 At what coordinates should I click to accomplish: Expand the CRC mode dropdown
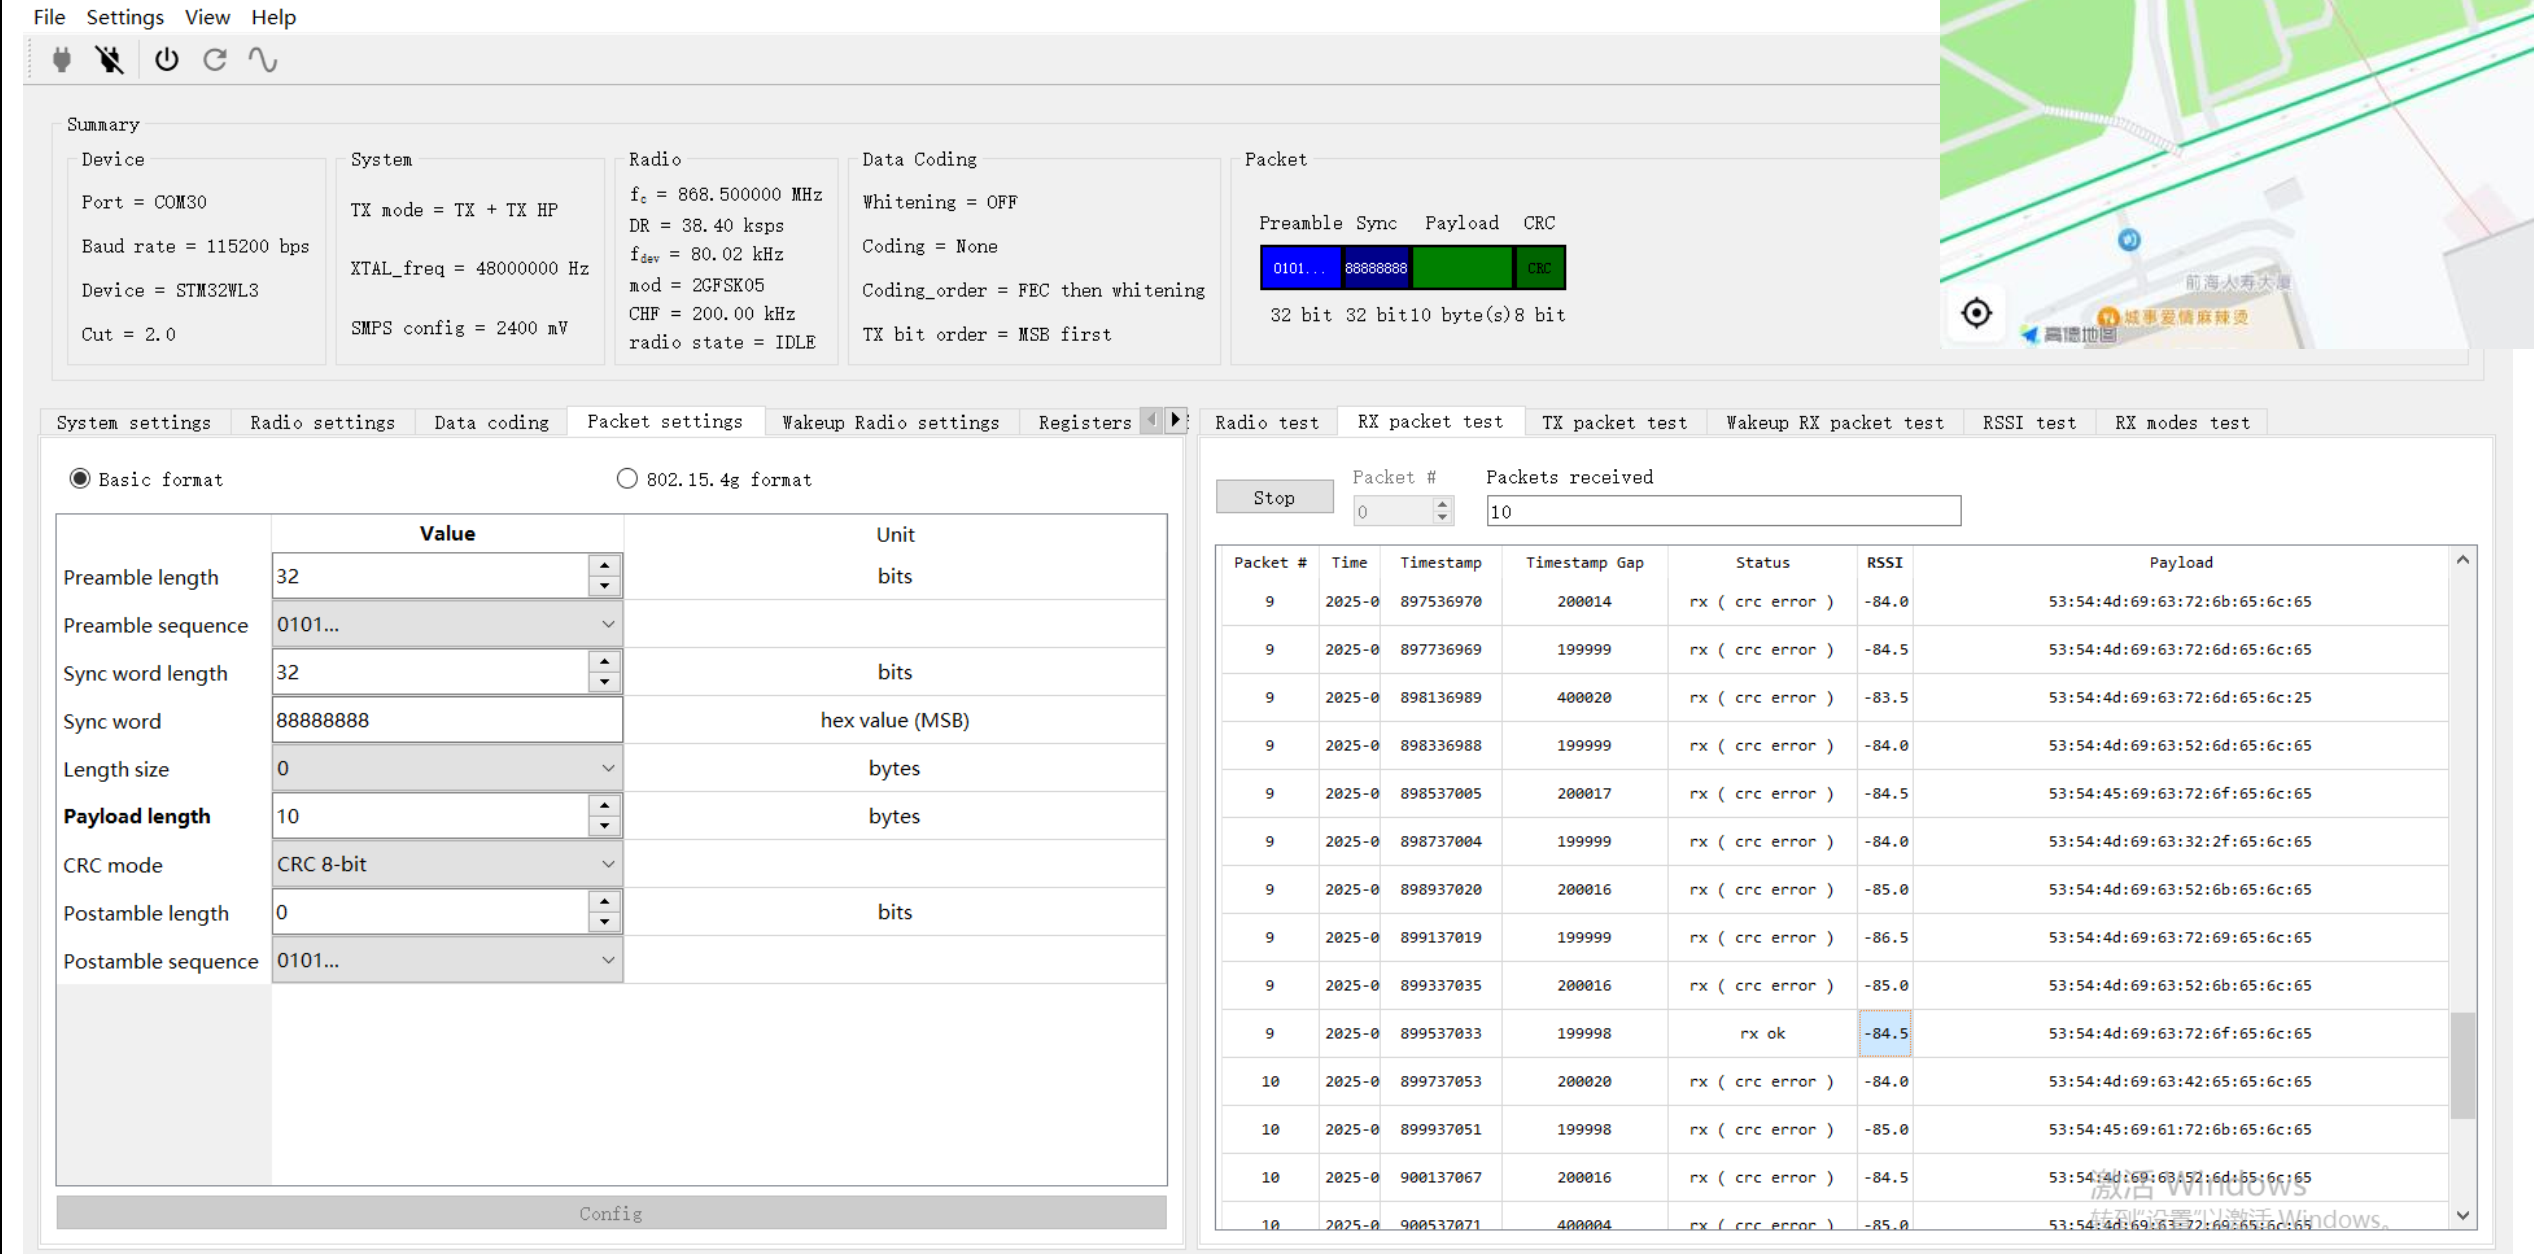(447, 864)
